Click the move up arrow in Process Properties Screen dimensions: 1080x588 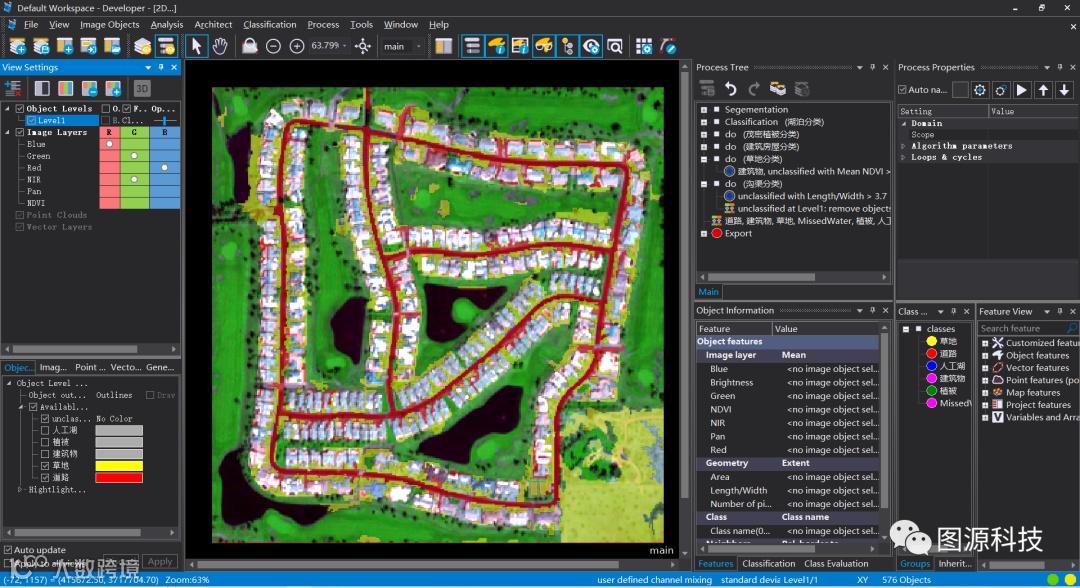pyautogui.click(x=1043, y=90)
